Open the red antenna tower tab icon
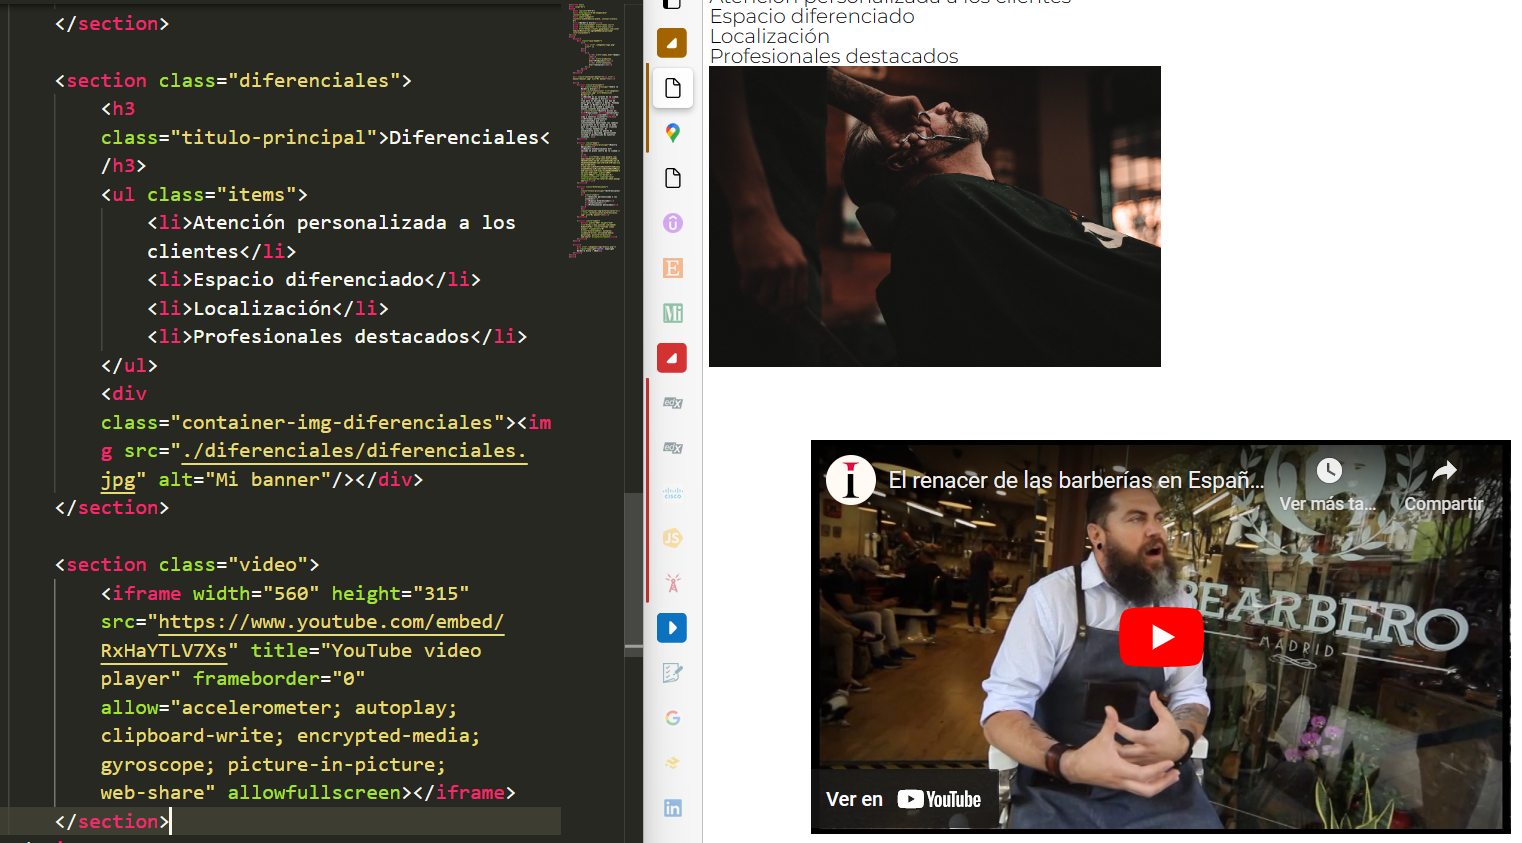 (x=673, y=583)
